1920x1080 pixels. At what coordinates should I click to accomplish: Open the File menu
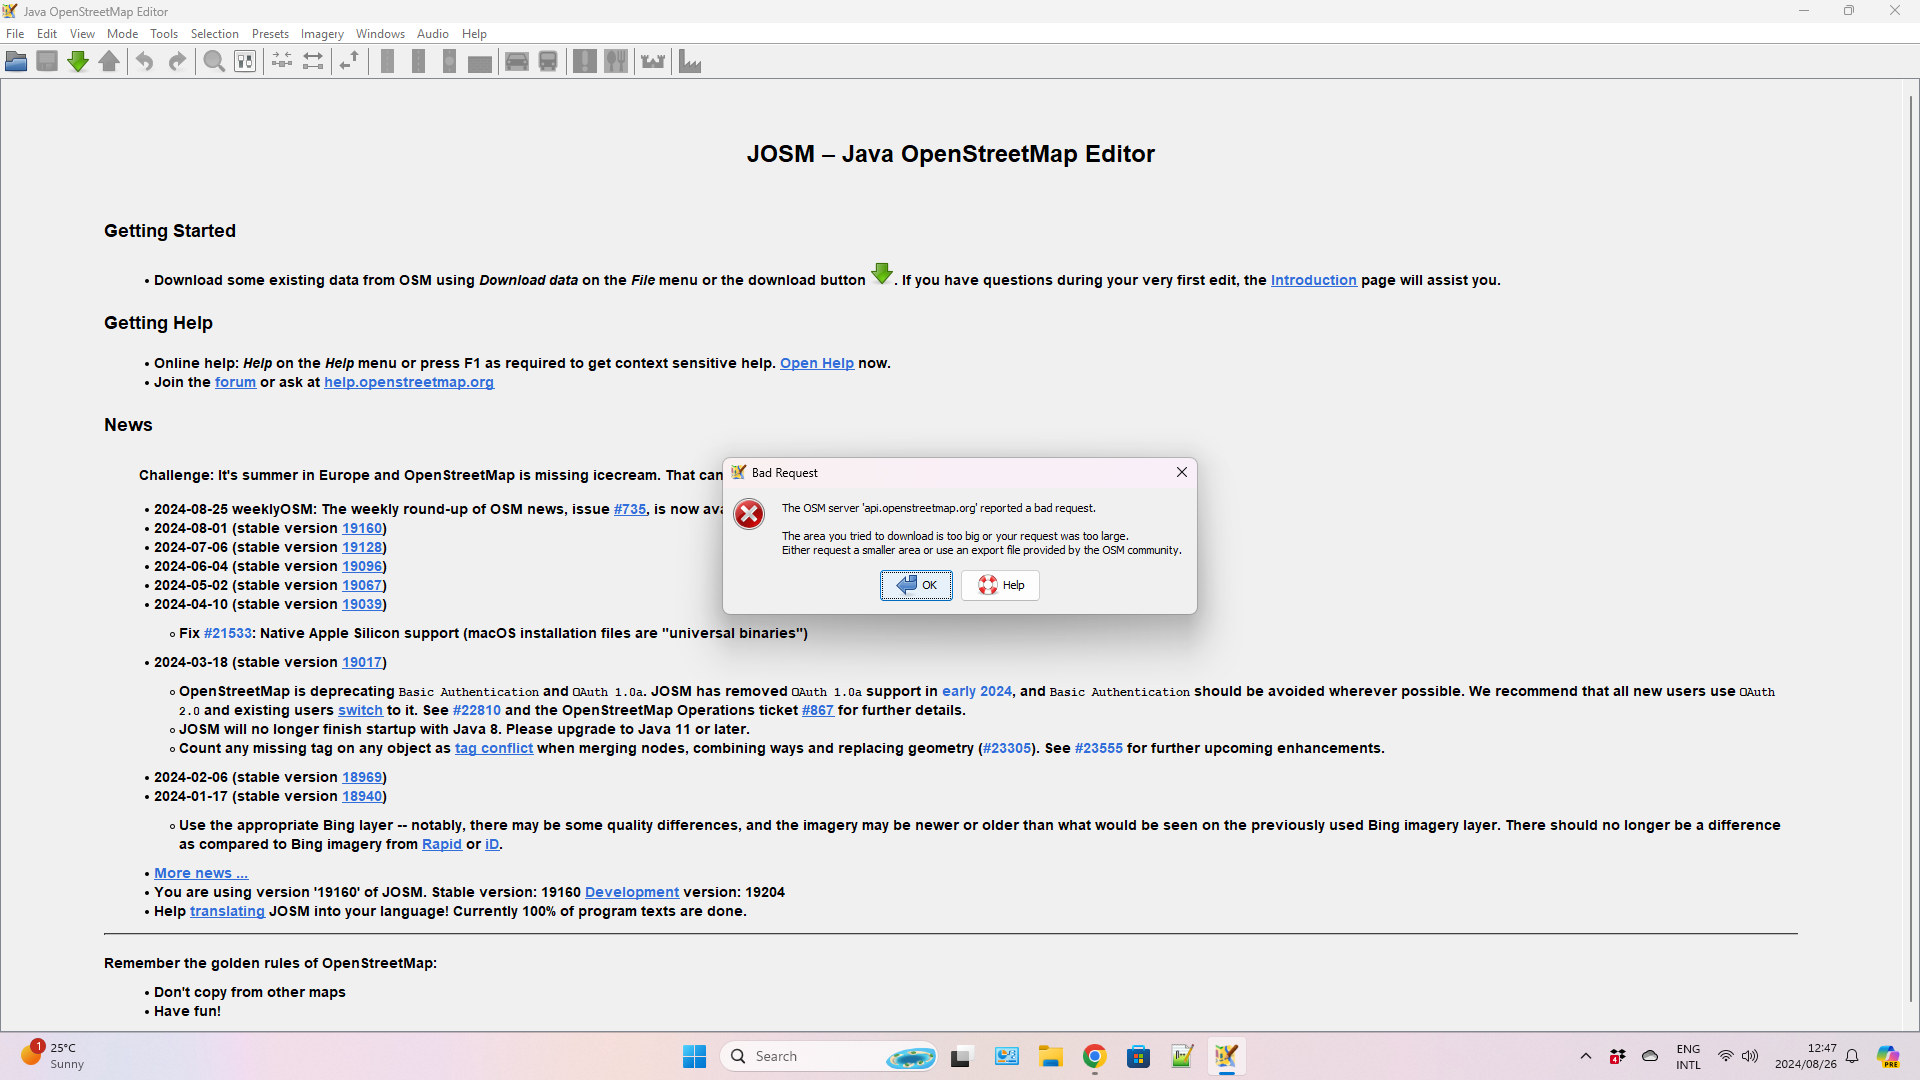(15, 34)
